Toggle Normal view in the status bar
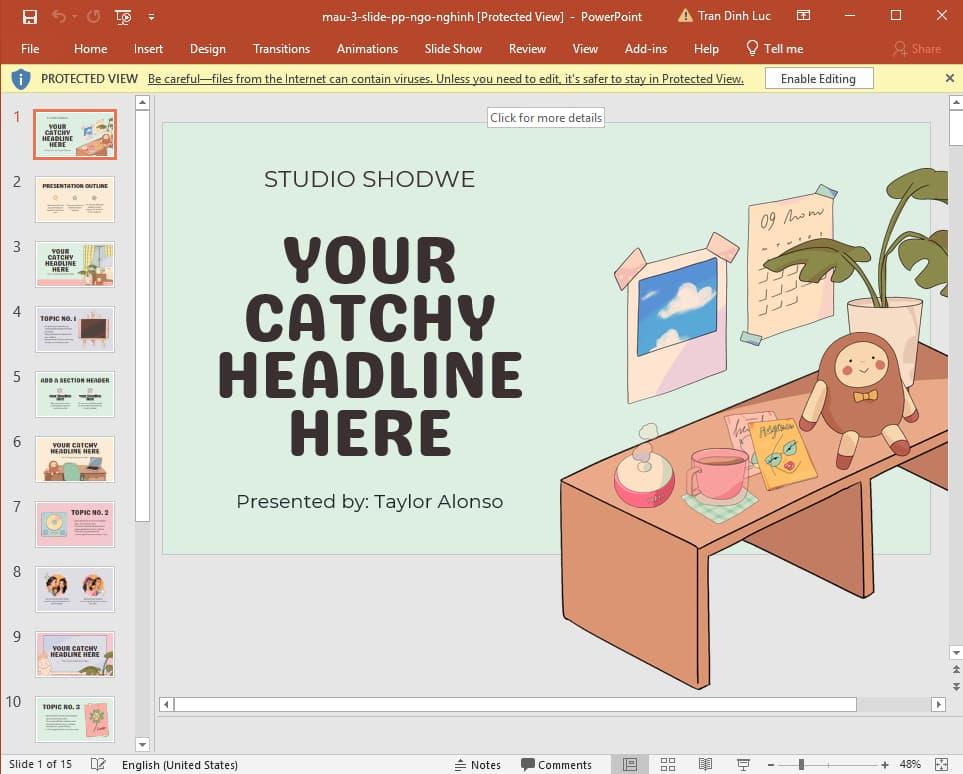 (631, 764)
